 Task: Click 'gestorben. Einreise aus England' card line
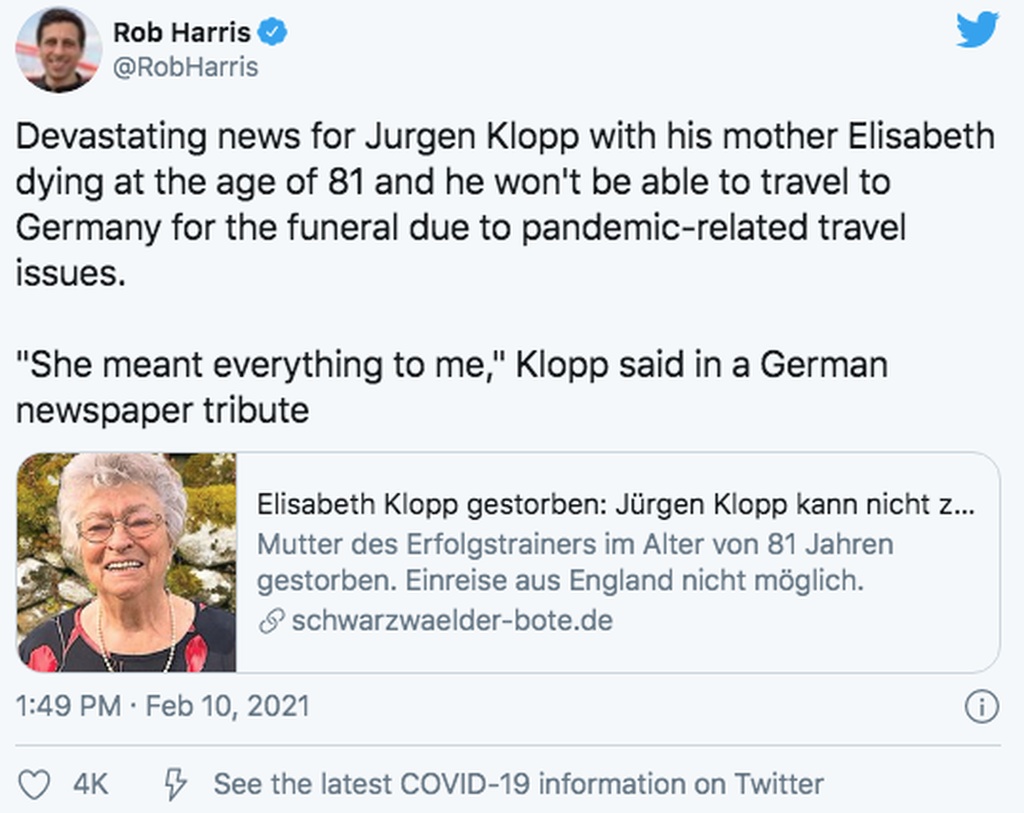pyautogui.click(x=556, y=581)
